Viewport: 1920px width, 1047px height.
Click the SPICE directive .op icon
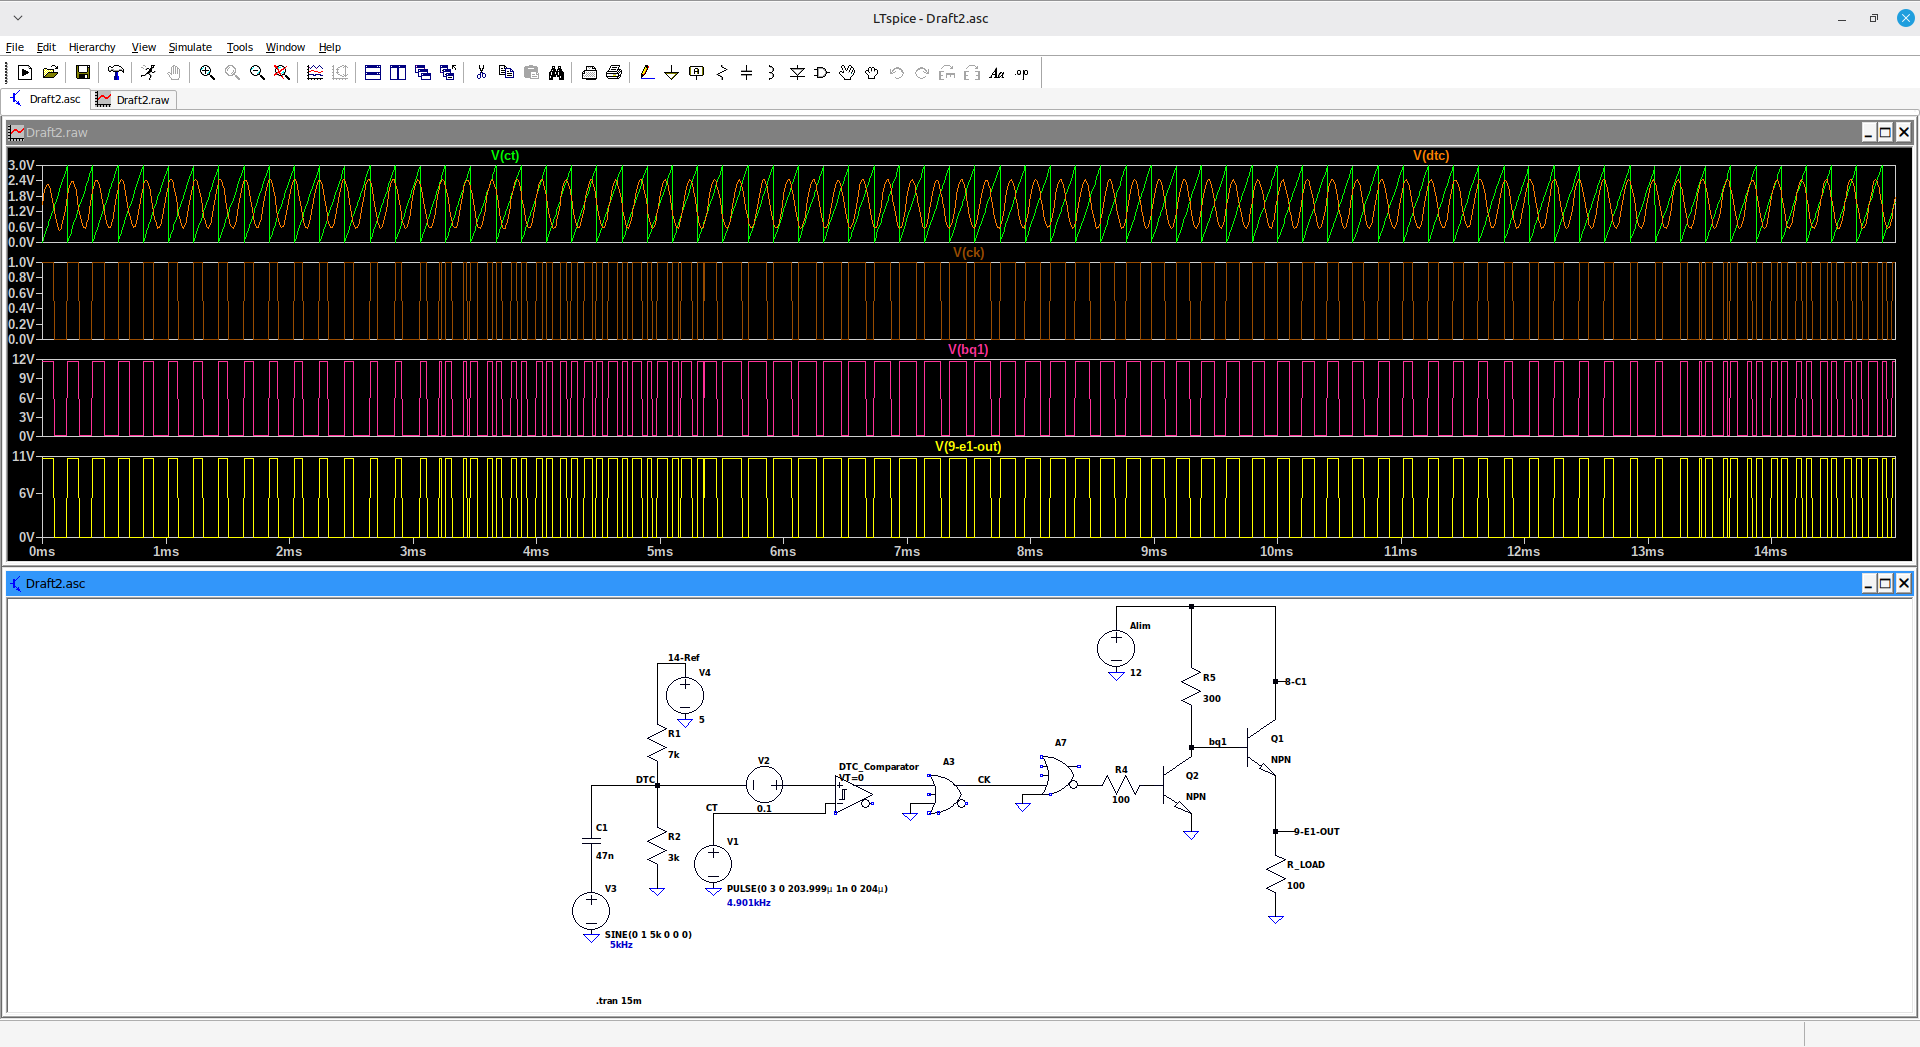(1021, 72)
